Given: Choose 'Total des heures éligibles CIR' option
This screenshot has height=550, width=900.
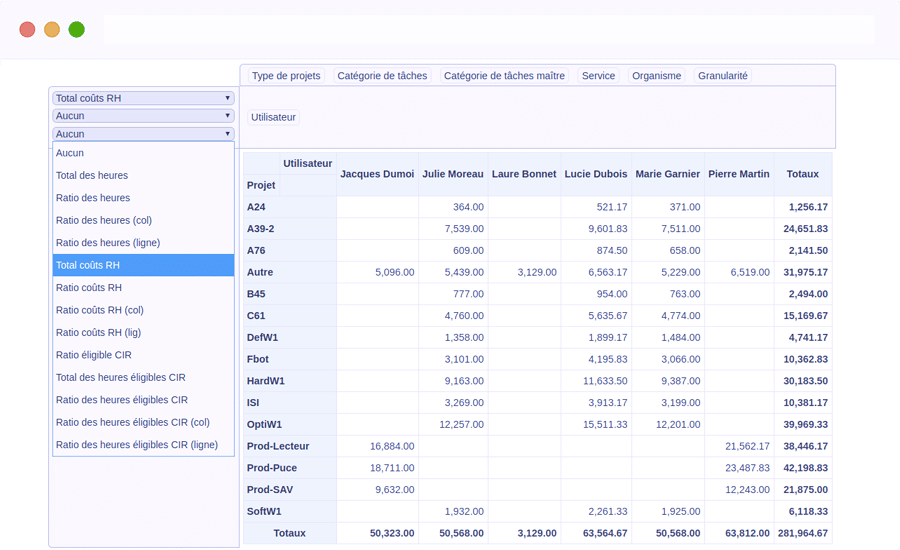Looking at the screenshot, I should (121, 378).
